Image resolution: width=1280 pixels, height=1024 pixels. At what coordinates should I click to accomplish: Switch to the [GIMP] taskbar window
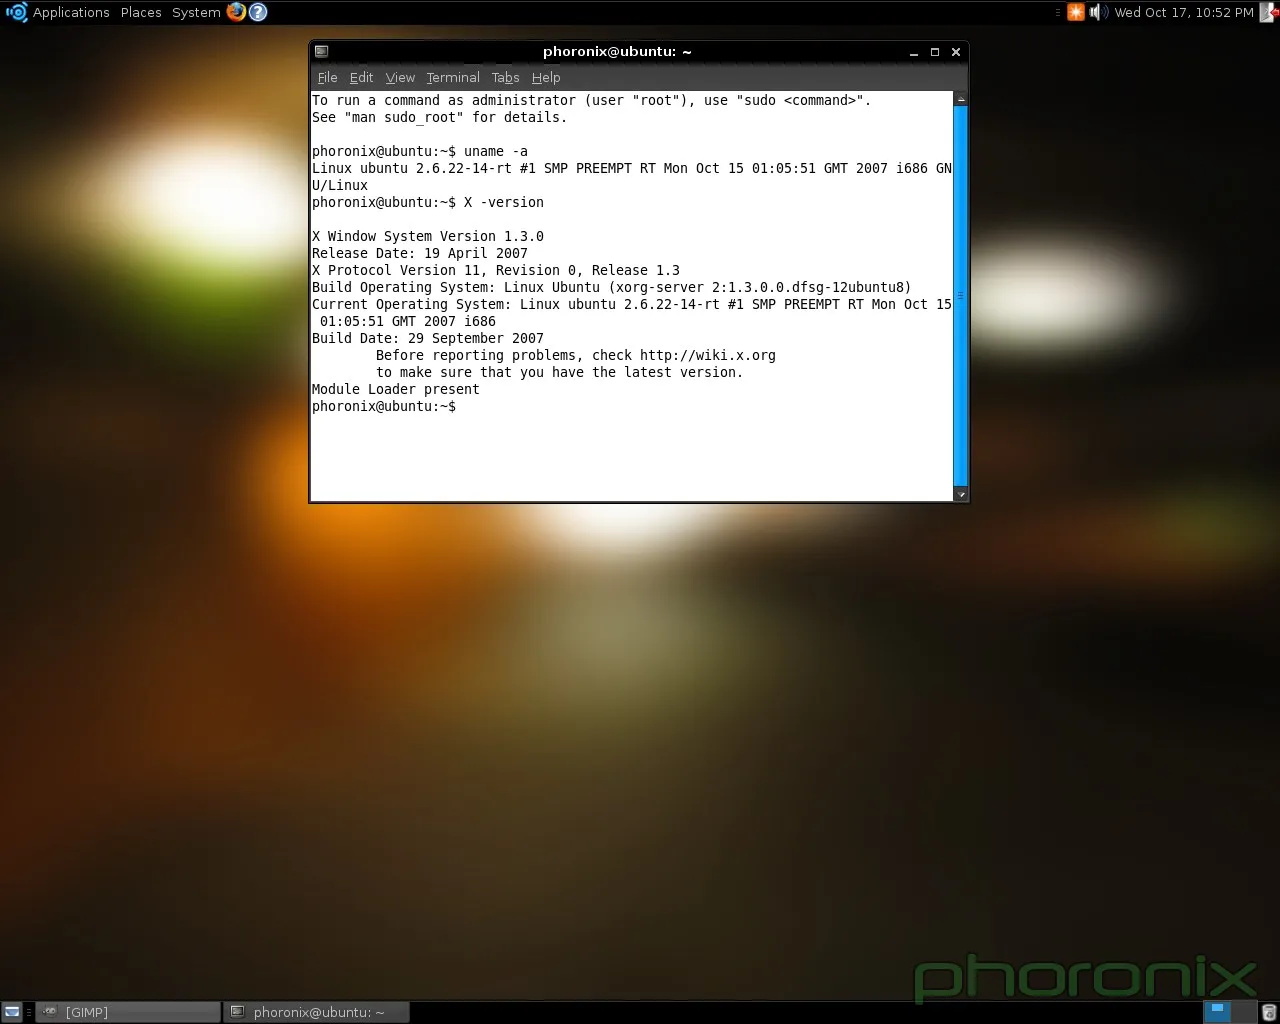click(128, 1012)
